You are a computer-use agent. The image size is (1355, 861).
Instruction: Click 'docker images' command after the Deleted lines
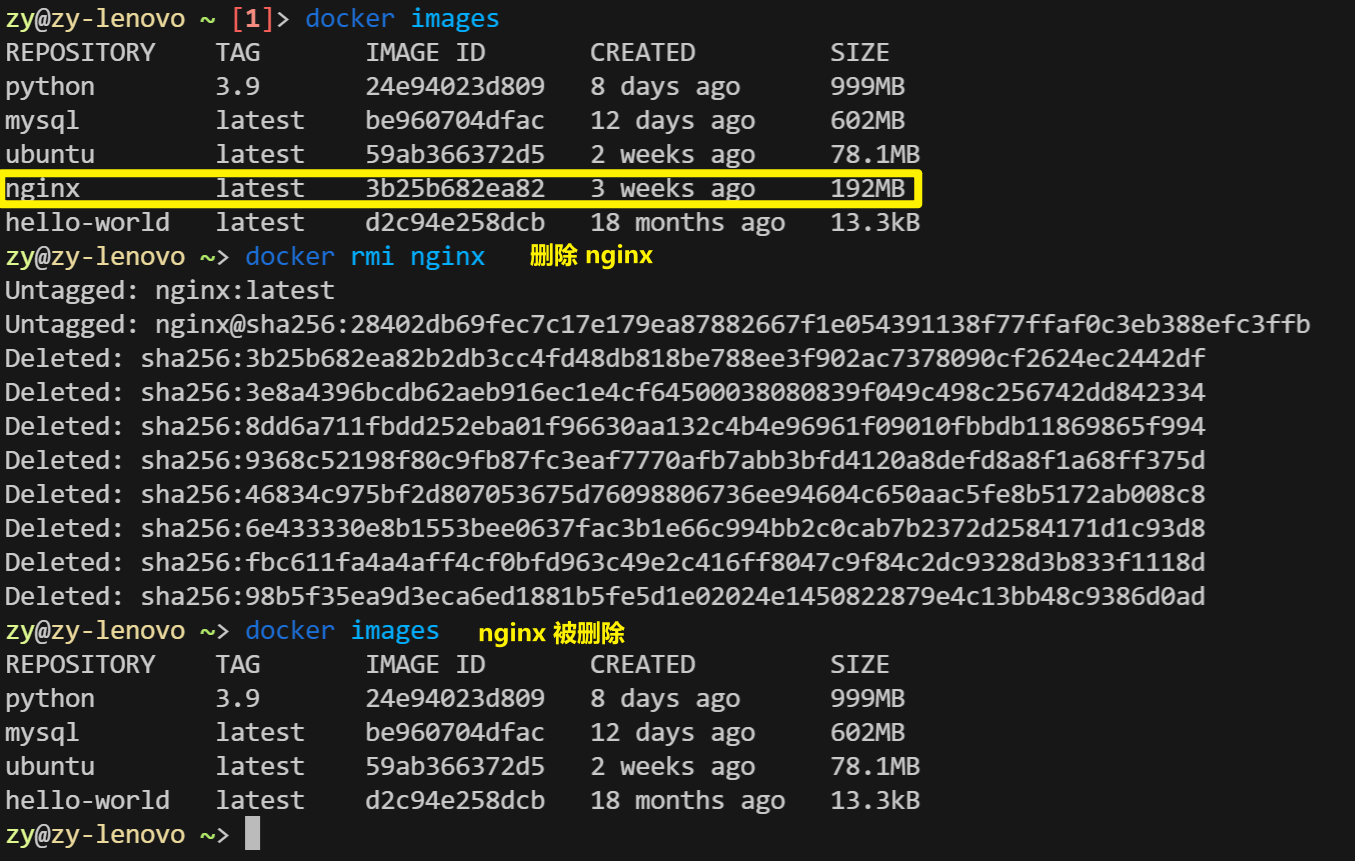[342, 630]
